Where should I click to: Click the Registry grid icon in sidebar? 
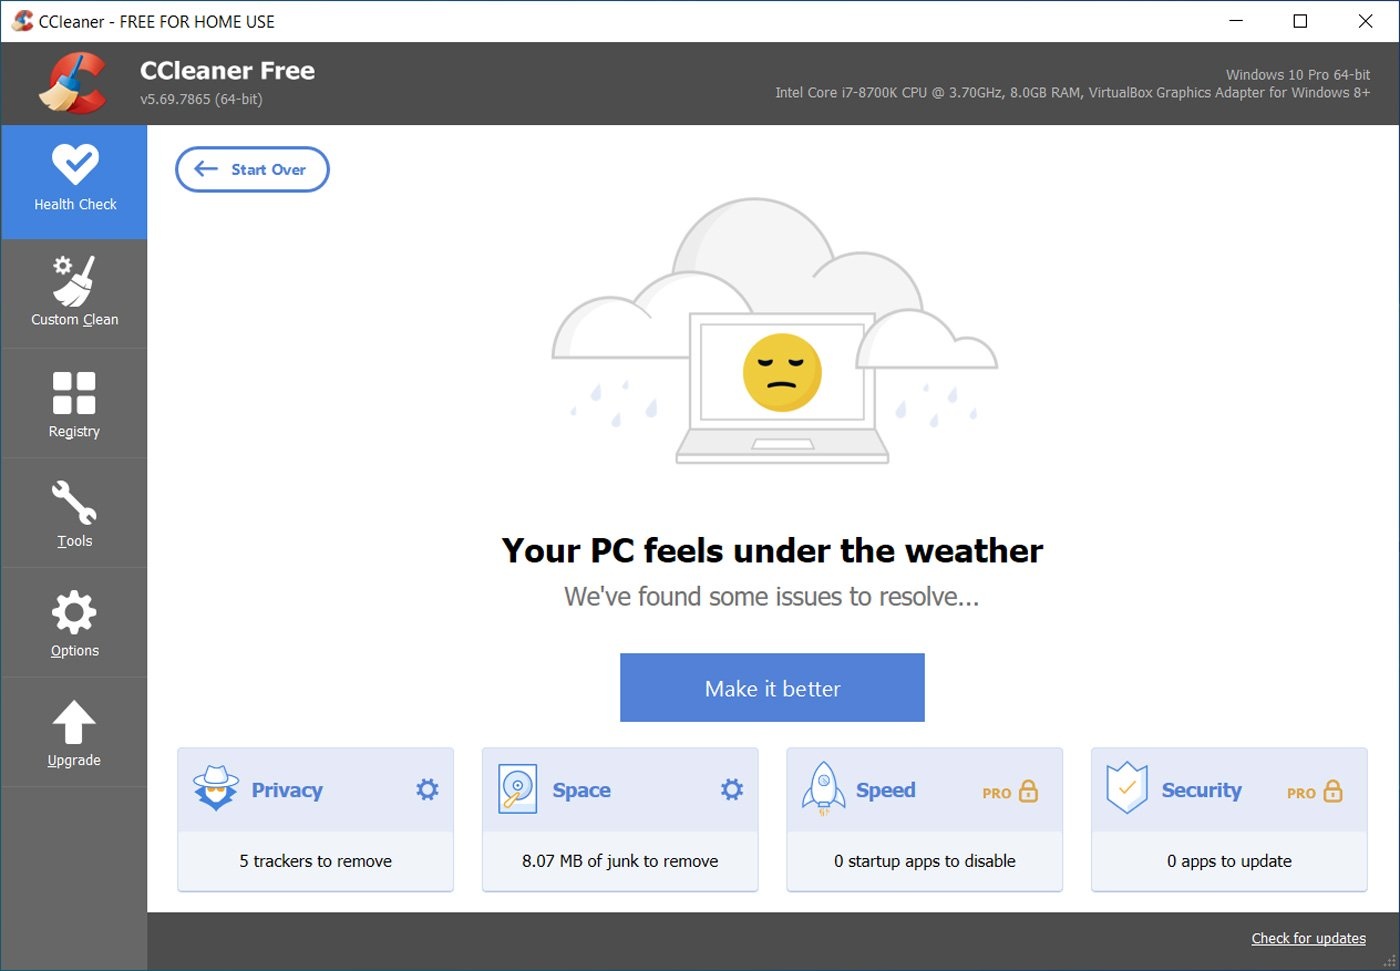[74, 391]
